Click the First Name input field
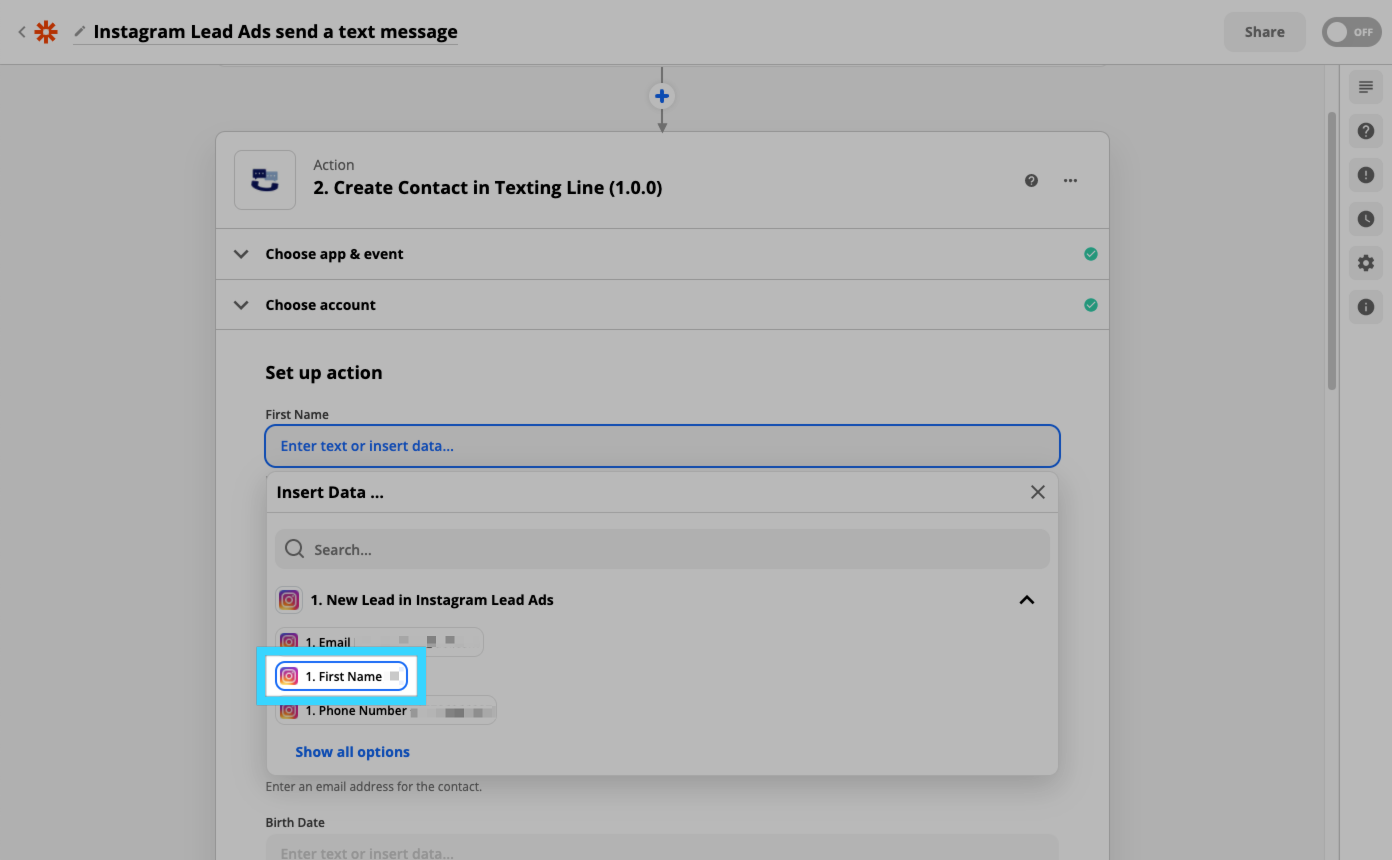The width and height of the screenshot is (1392, 860). [662, 446]
